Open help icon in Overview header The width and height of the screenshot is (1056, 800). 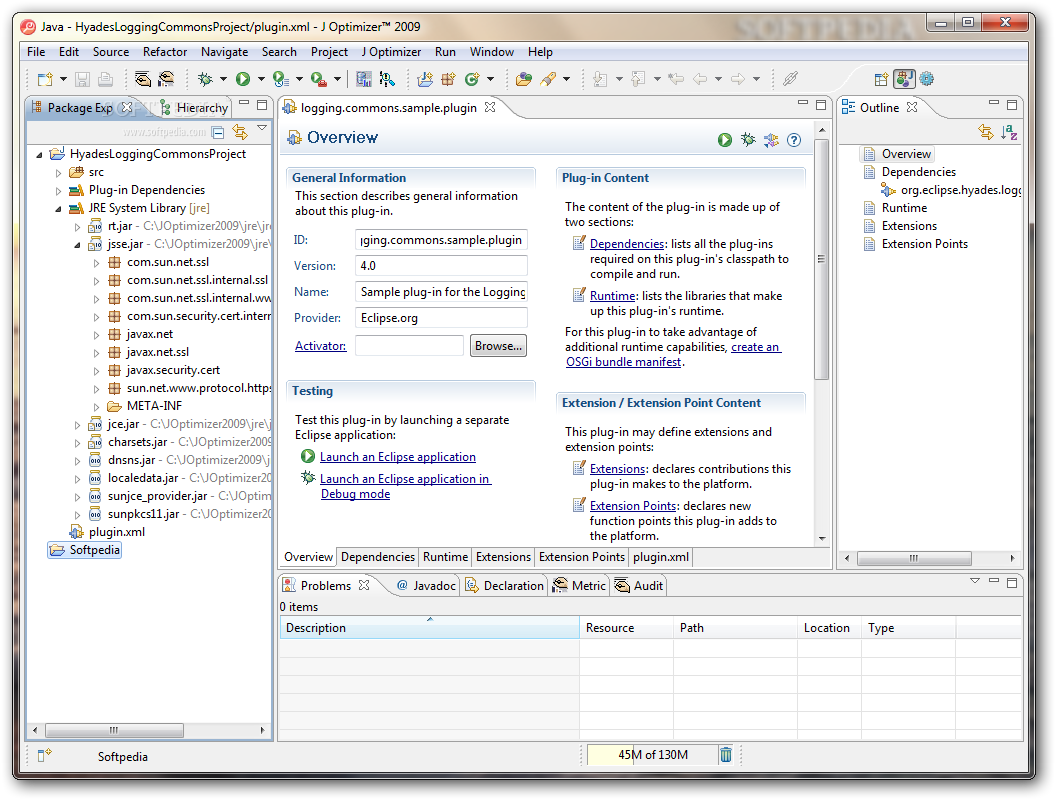coord(794,139)
